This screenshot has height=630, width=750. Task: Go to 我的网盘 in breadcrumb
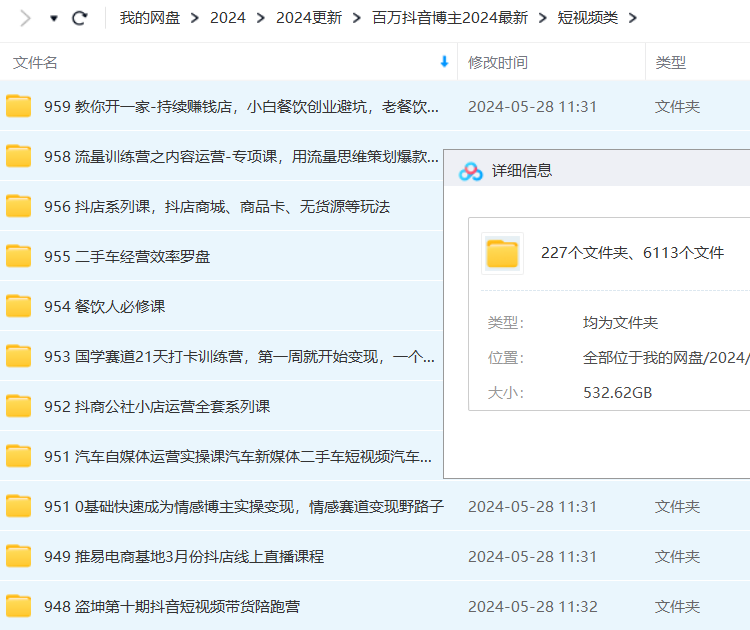tap(150, 18)
